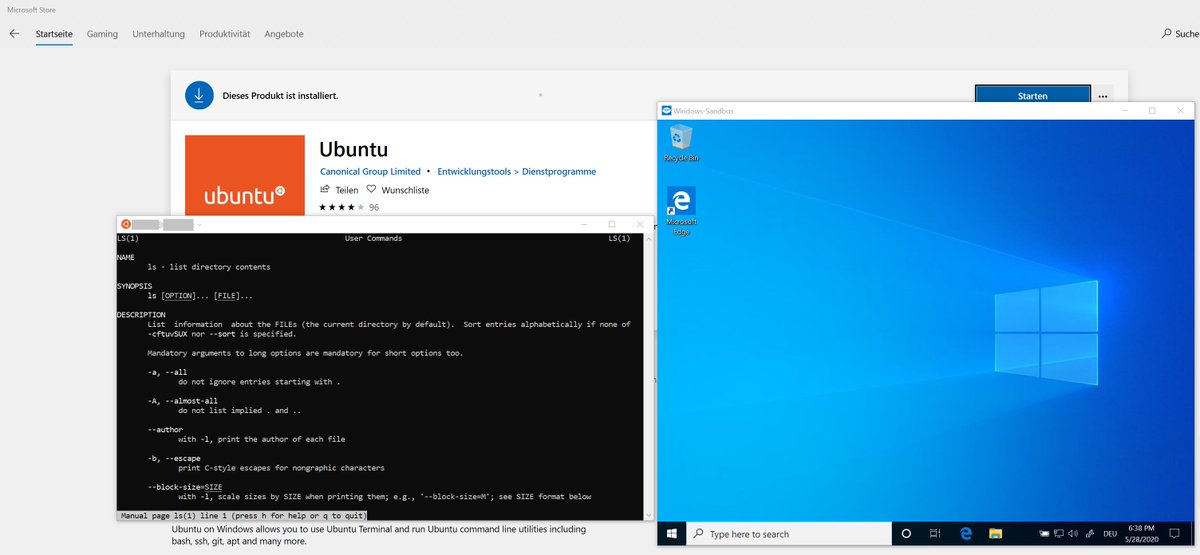Maximize the Ubuntu terminal window
The width and height of the screenshot is (1200, 555).
tap(612, 224)
